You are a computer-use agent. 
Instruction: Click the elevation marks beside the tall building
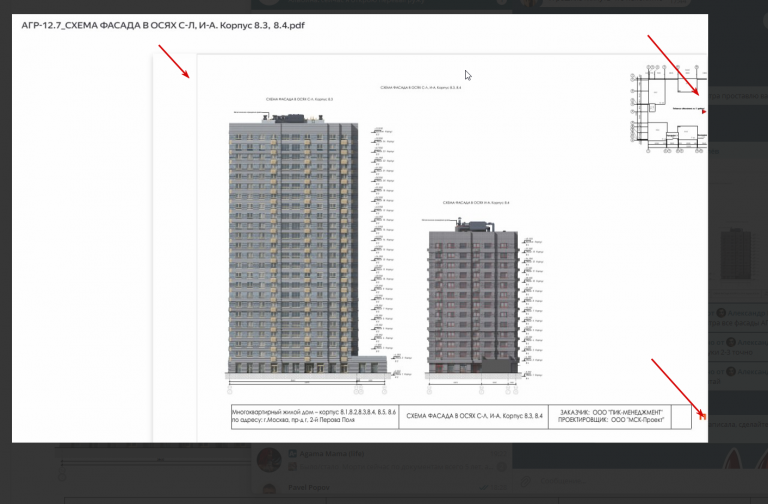(x=384, y=252)
